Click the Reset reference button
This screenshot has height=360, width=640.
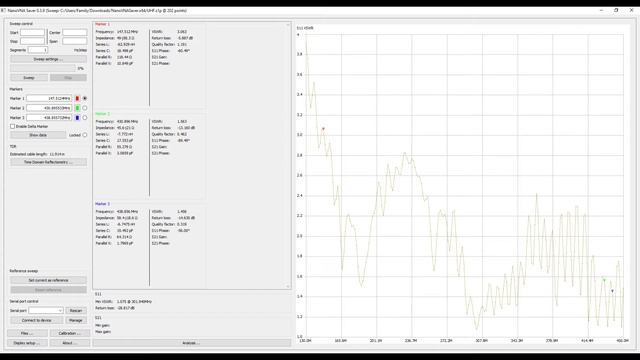click(48, 290)
